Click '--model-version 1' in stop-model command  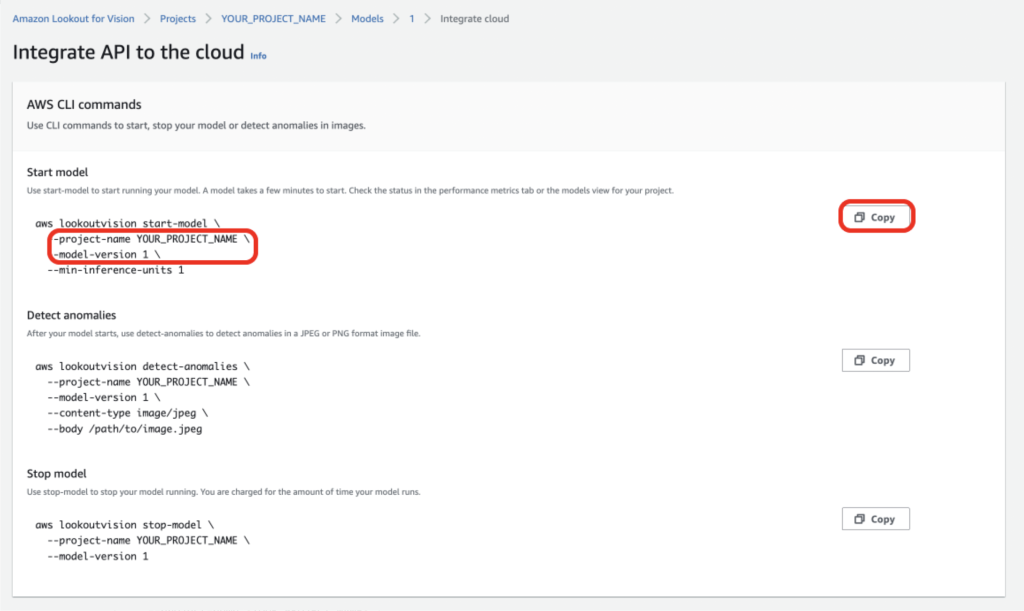click(x=98, y=556)
